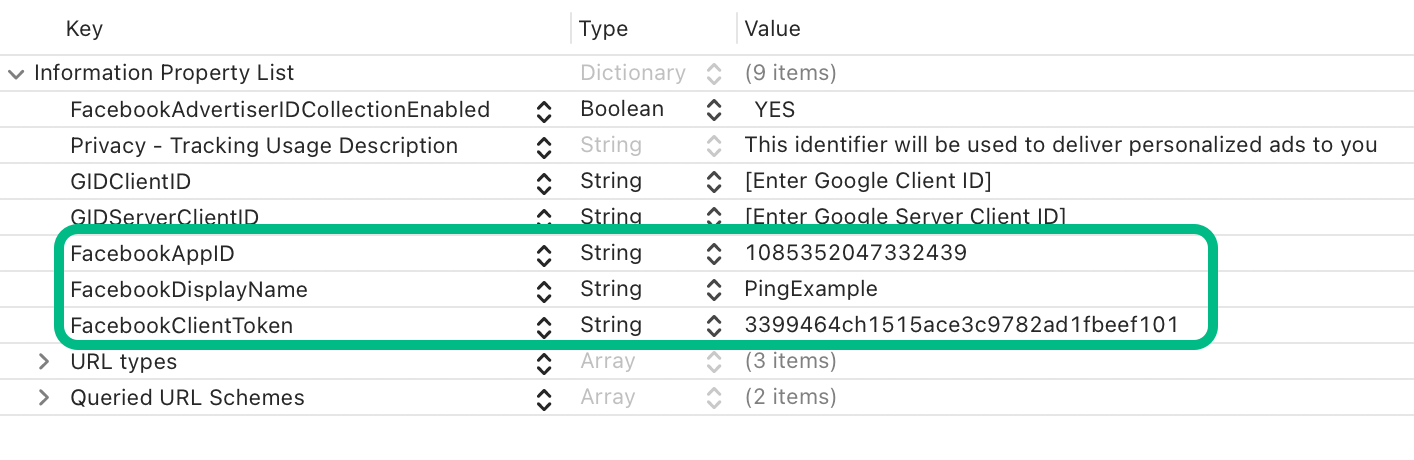The image size is (1414, 460).
Task: Select the FacebookClientToken value field
Action: tap(961, 325)
